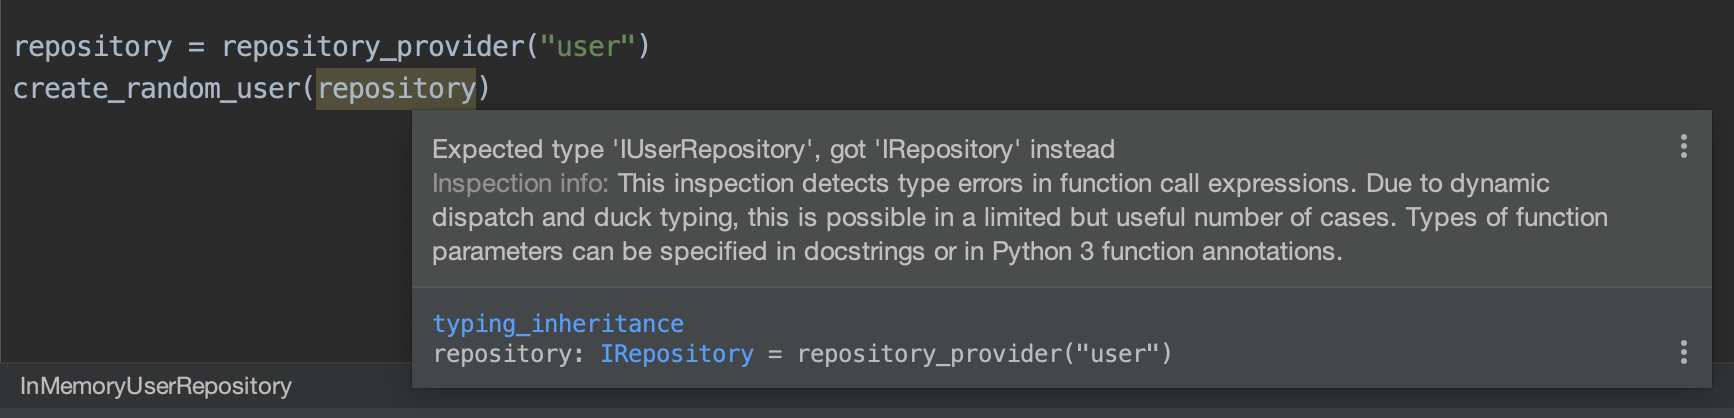1734x418 pixels.
Task: Follow the blue IRepository type link
Action: coord(677,354)
